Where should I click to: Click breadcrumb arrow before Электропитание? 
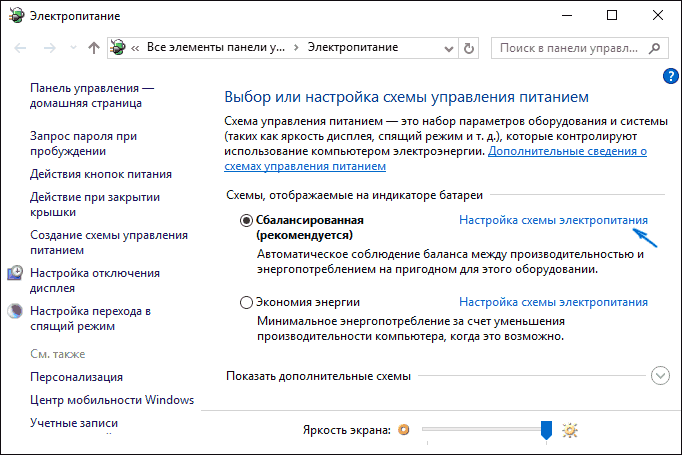tap(296, 47)
